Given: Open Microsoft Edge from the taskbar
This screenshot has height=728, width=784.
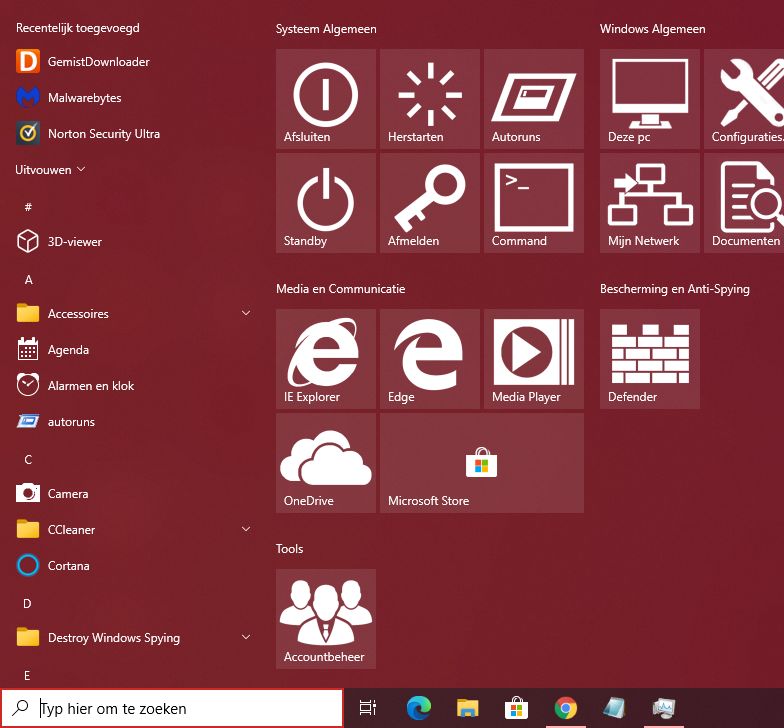Looking at the screenshot, I should [x=418, y=708].
